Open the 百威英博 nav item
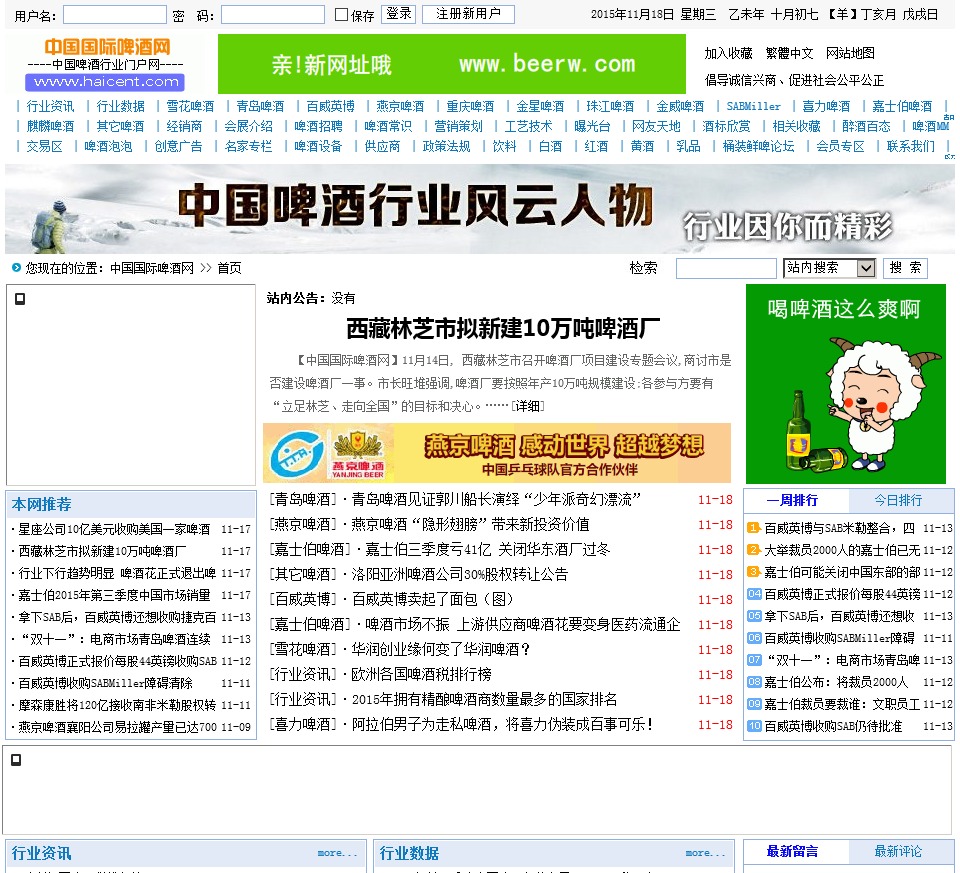Image resolution: width=960 pixels, height=873 pixels. (331, 107)
